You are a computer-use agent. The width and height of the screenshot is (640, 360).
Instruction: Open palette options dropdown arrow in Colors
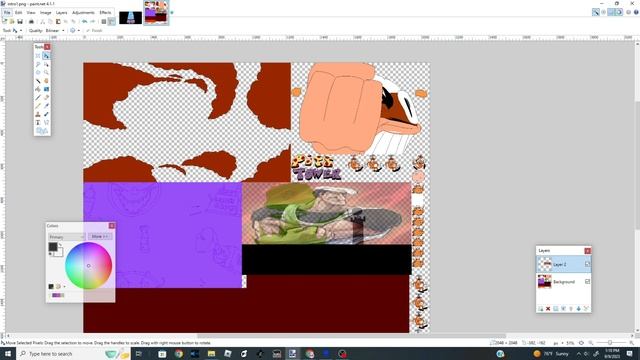coord(64,287)
